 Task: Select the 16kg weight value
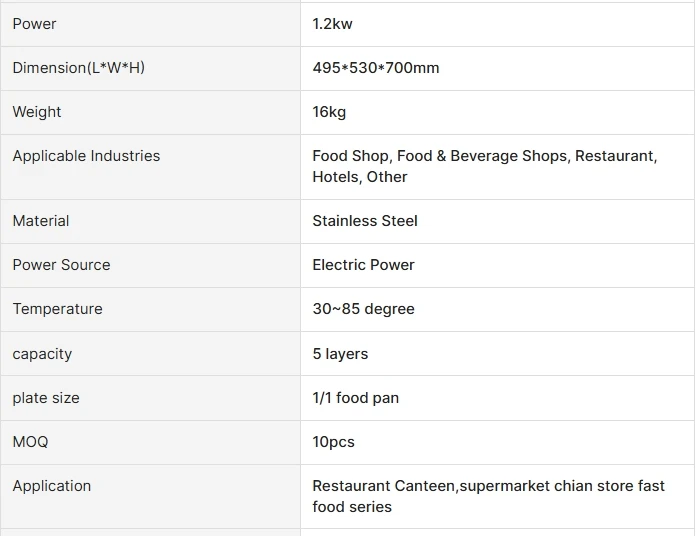[329, 112]
